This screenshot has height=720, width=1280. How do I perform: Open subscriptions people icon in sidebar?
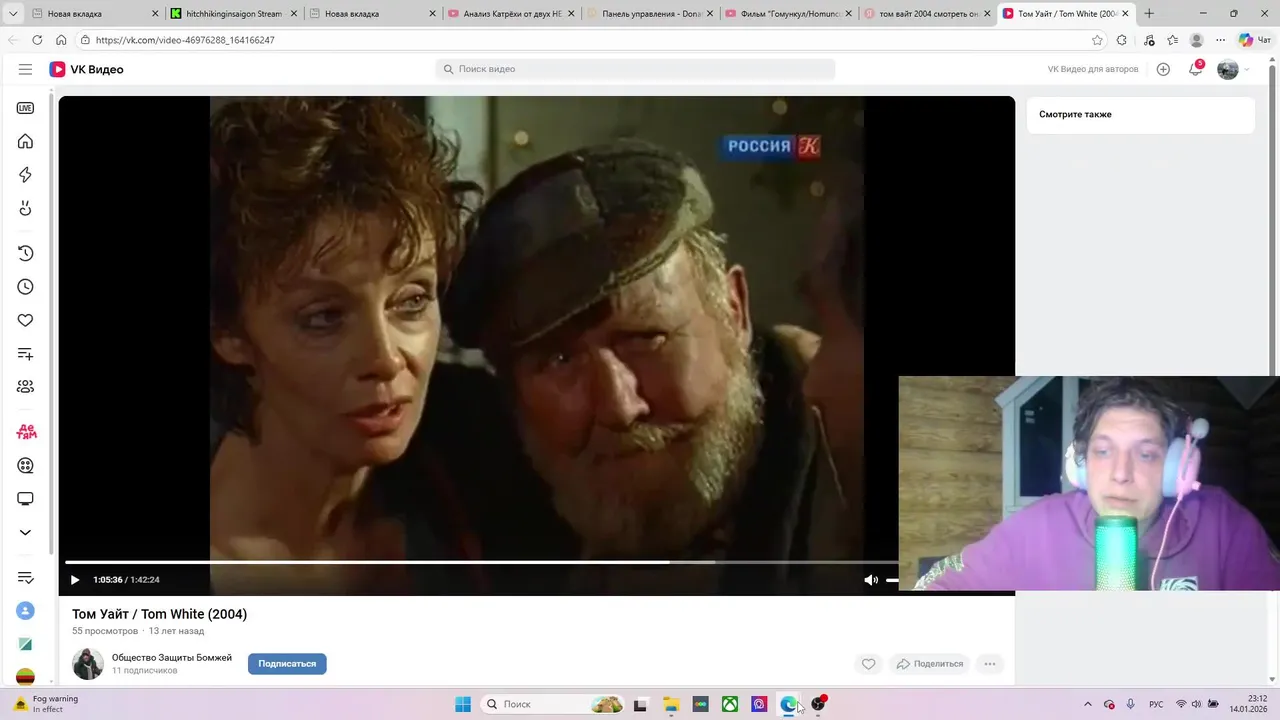[25, 387]
